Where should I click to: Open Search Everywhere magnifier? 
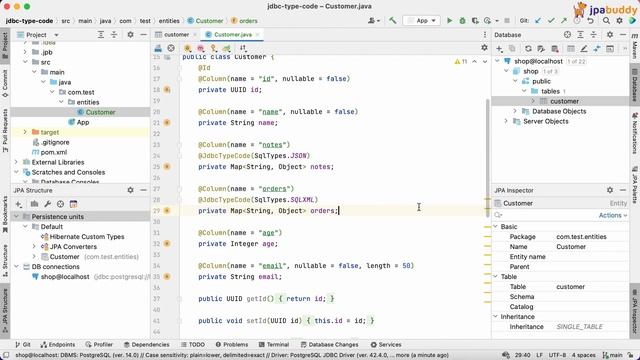click(x=606, y=20)
